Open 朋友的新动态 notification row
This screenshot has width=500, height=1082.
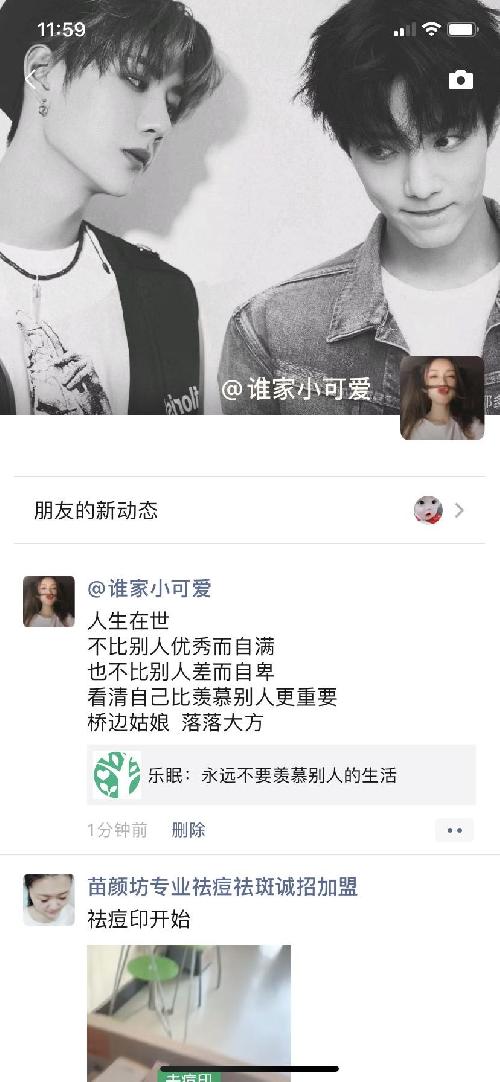click(250, 511)
